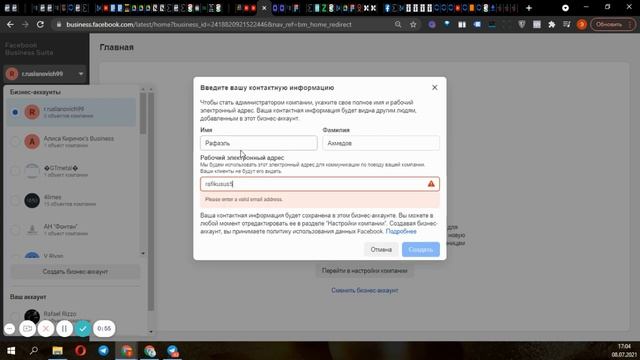
Task: Click the Алиса Киричок's Business avatar
Action: coord(32,142)
